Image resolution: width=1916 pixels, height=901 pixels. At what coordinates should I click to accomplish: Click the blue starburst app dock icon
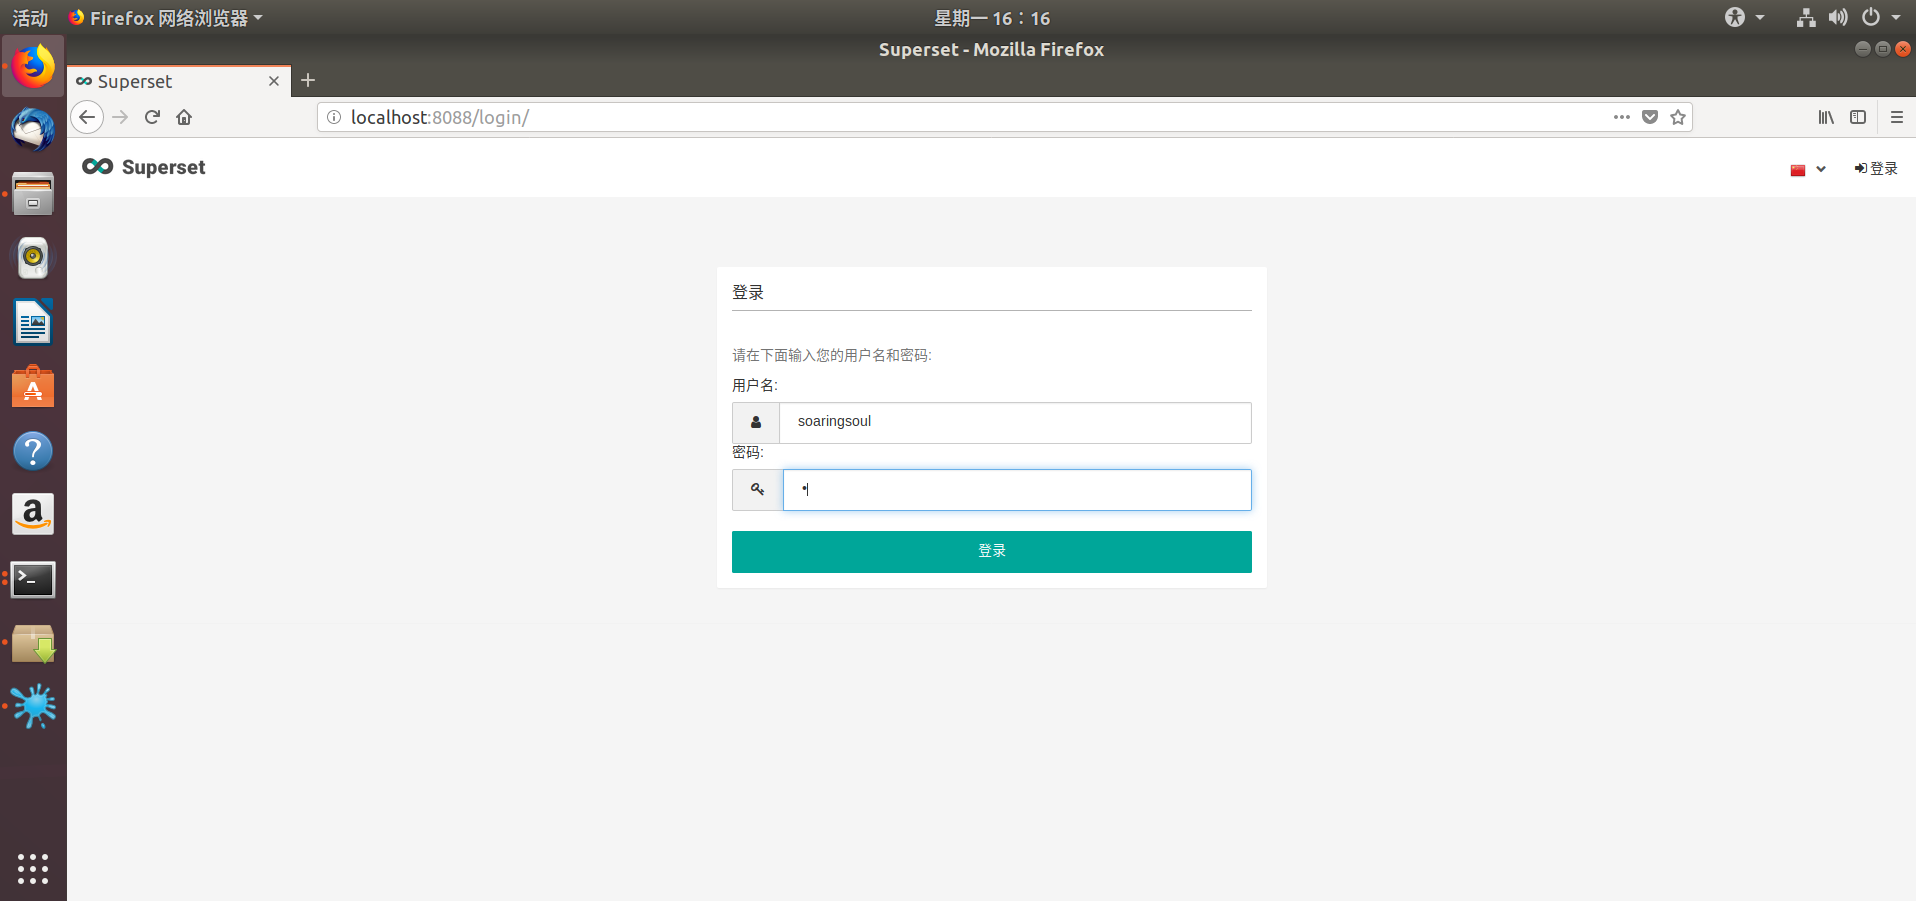[x=33, y=706]
